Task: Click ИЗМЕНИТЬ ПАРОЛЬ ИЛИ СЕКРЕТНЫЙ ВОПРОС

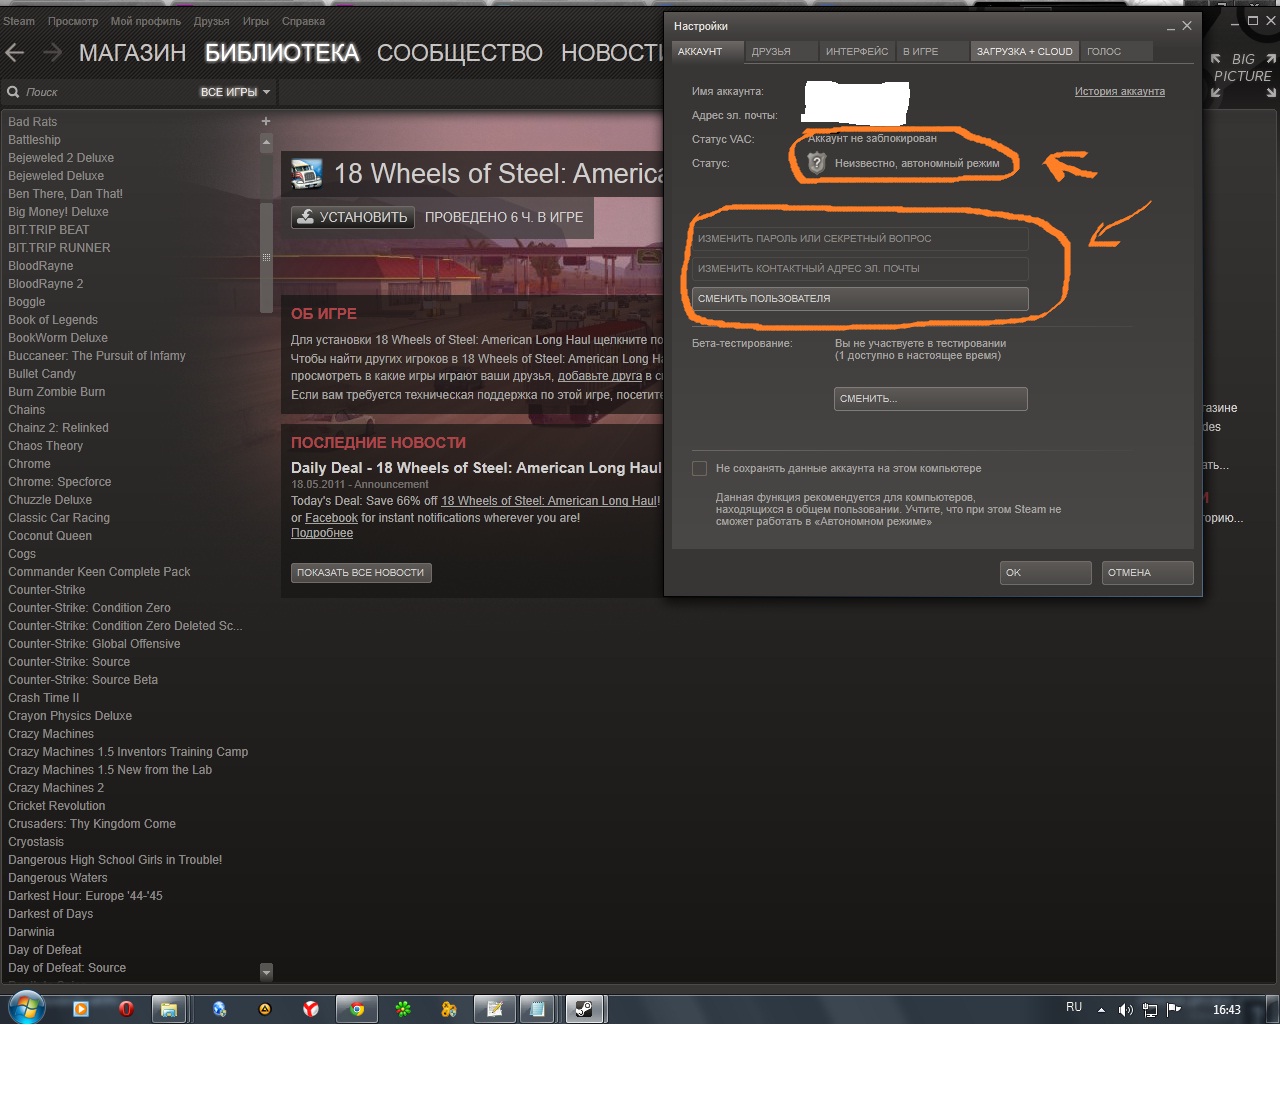Action: pyautogui.click(x=860, y=239)
